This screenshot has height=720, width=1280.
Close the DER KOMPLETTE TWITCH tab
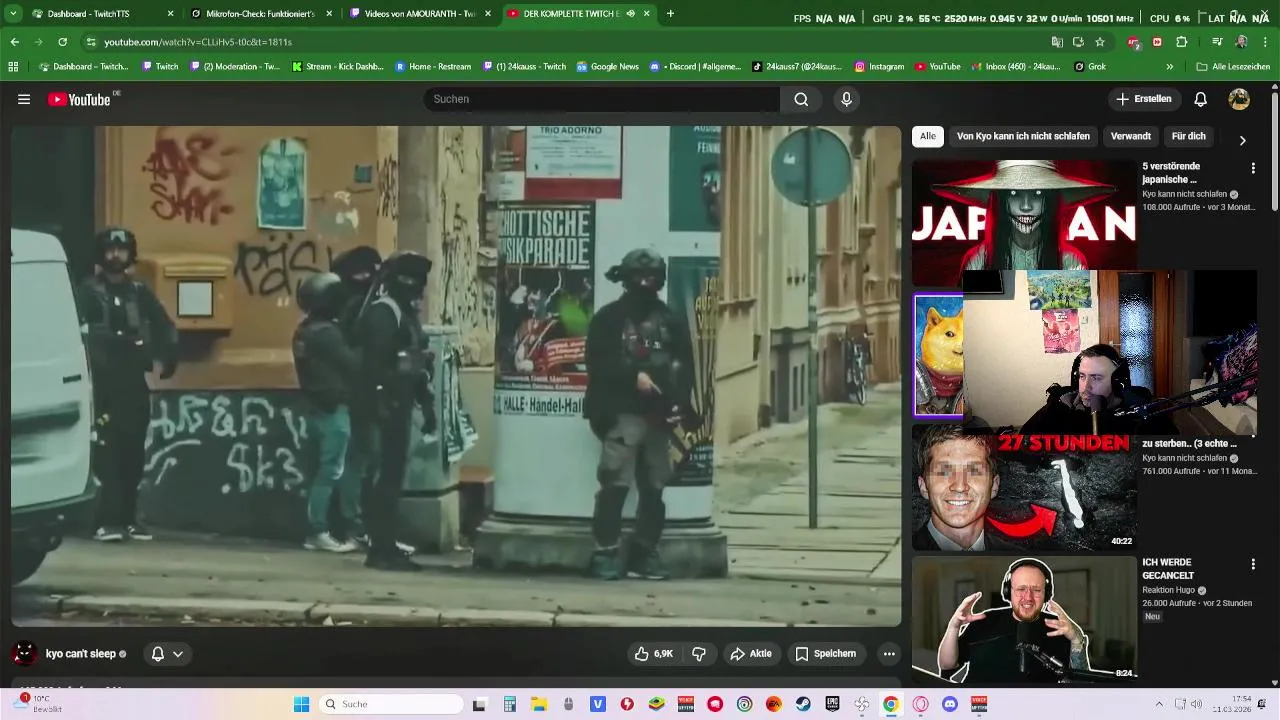click(x=647, y=14)
